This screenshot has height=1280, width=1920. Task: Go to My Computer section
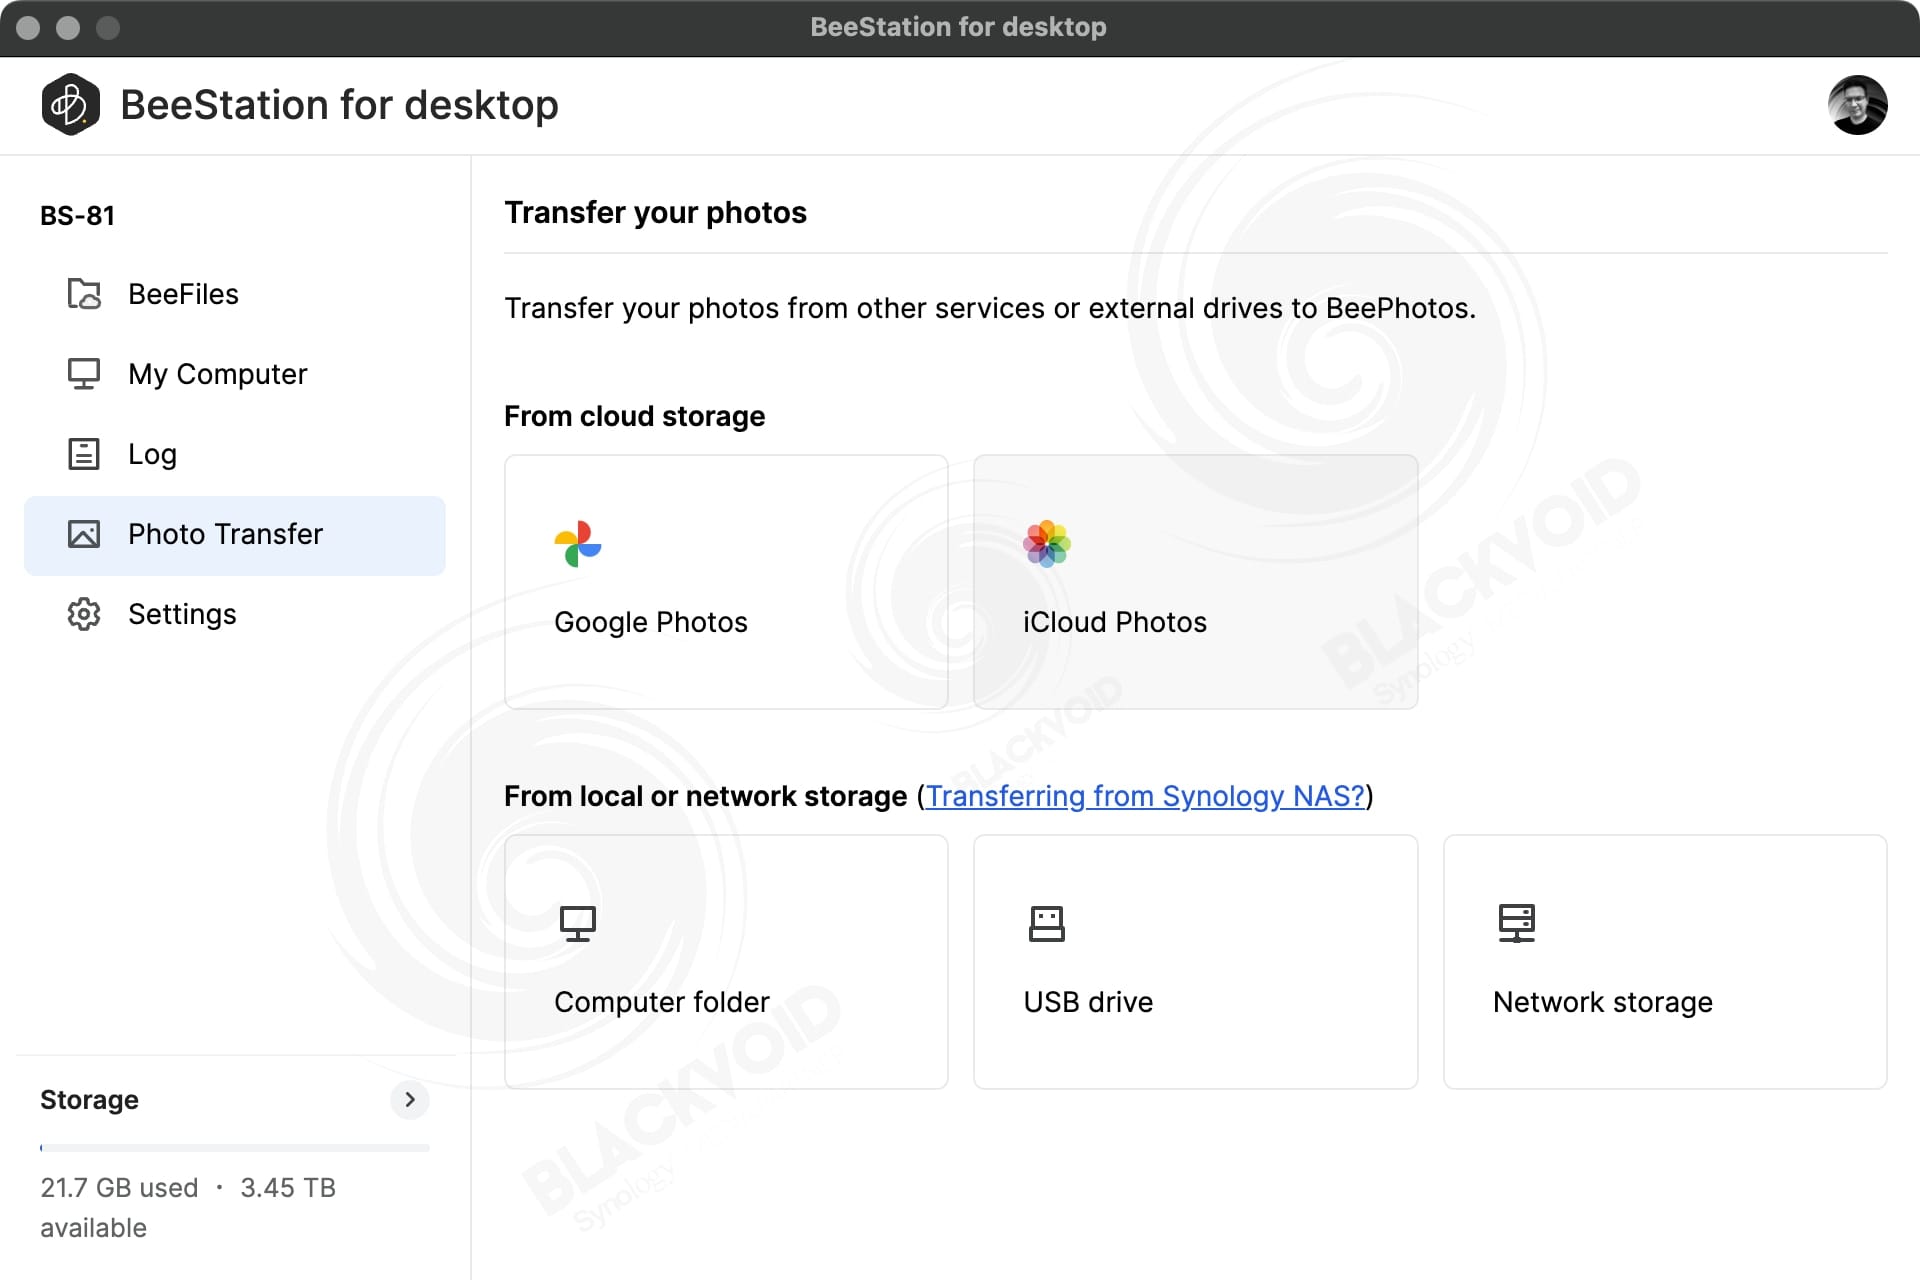[235, 374]
